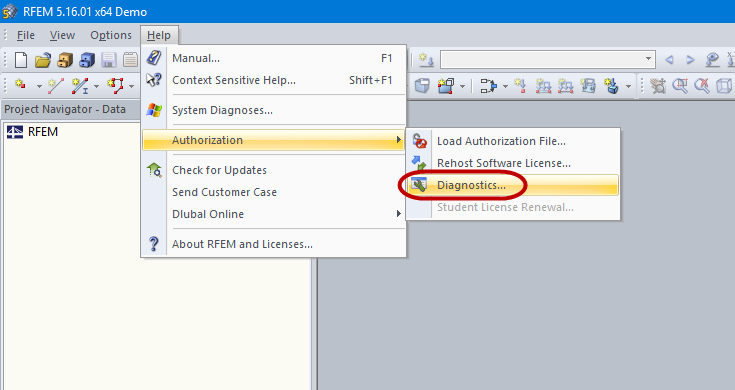The width and height of the screenshot is (735, 390).
Task: Click Check for Updates
Action: coord(274,170)
